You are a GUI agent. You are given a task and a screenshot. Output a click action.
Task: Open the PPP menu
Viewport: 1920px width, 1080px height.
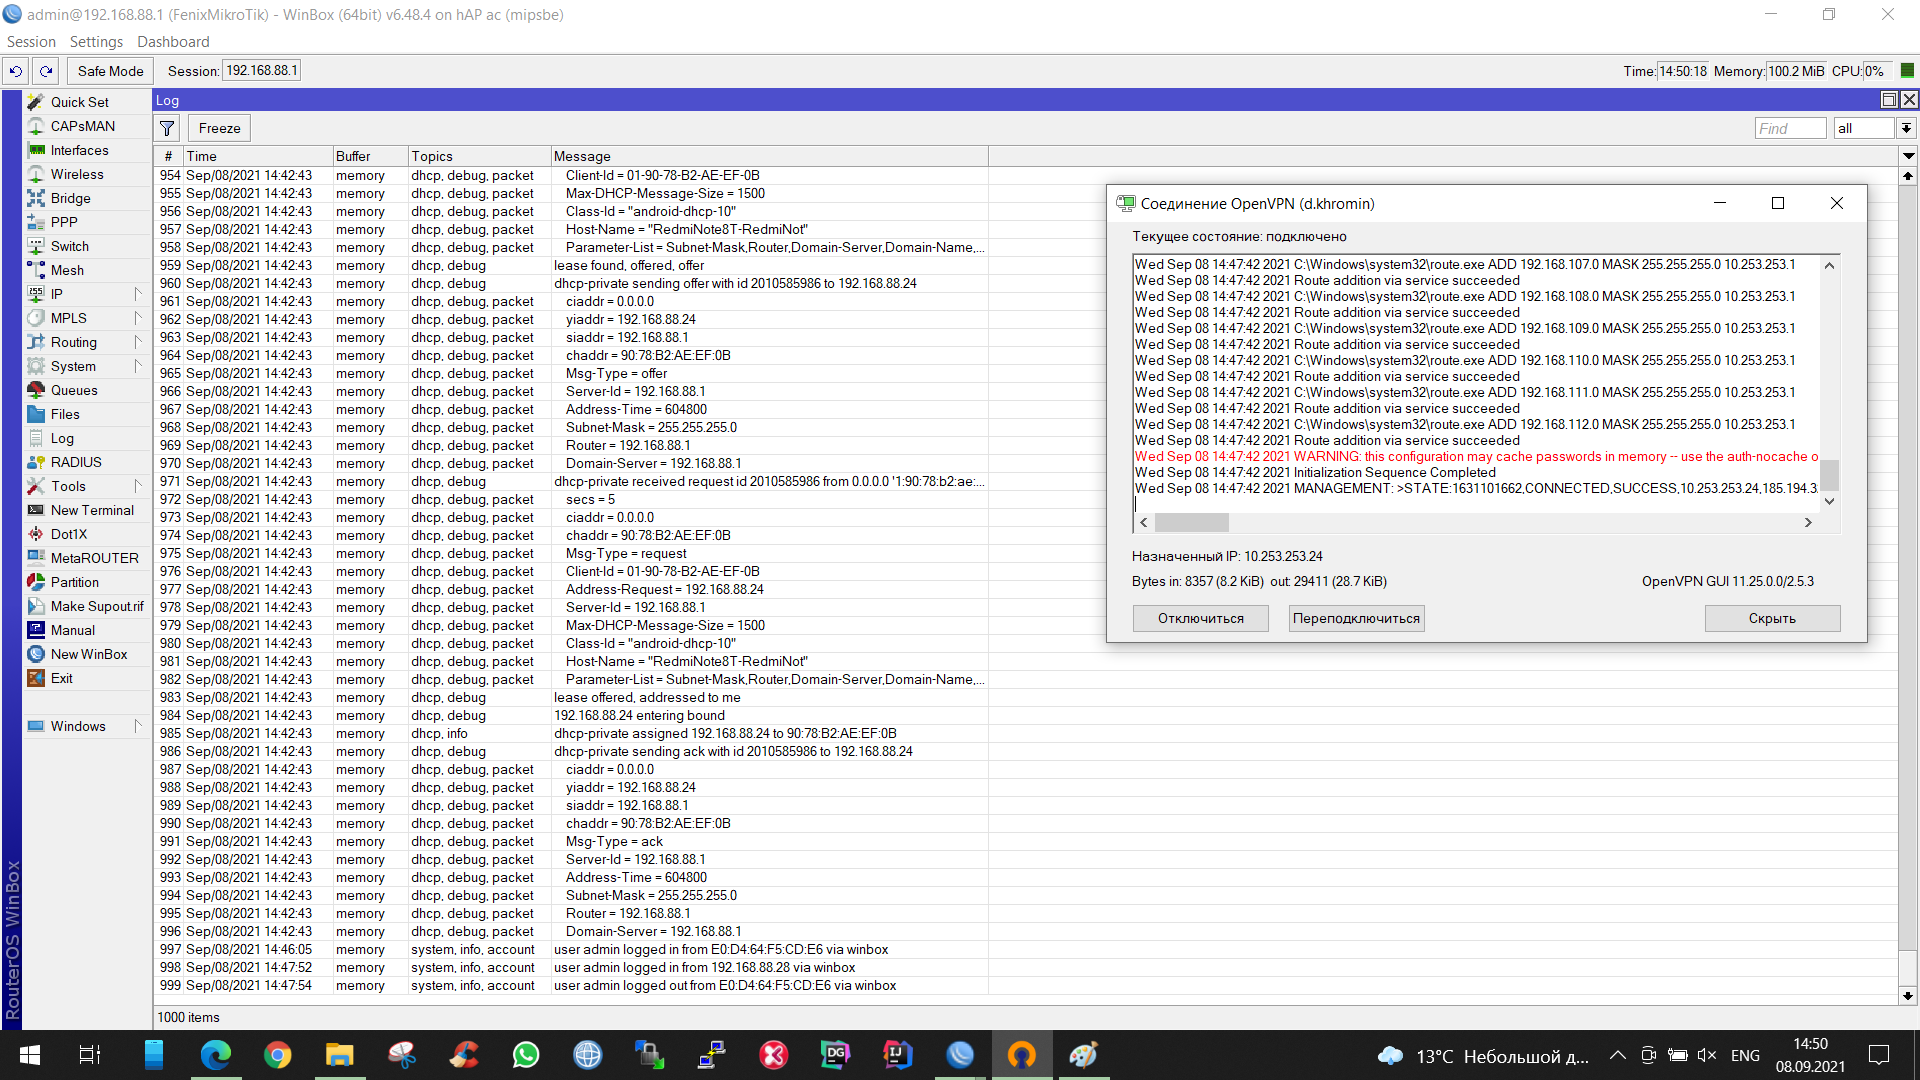click(x=64, y=222)
